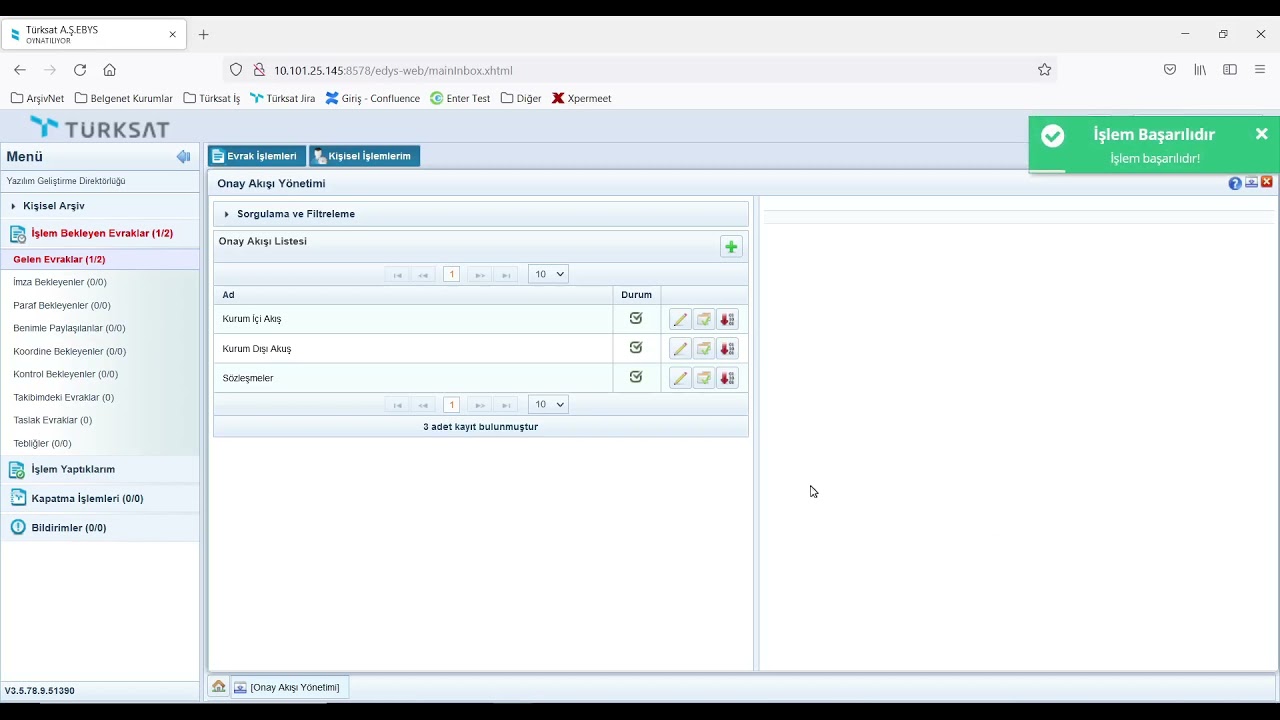Viewport: 1280px width, 720px height.
Task: Open Evrak İşlemleri menu
Action: tap(256, 156)
